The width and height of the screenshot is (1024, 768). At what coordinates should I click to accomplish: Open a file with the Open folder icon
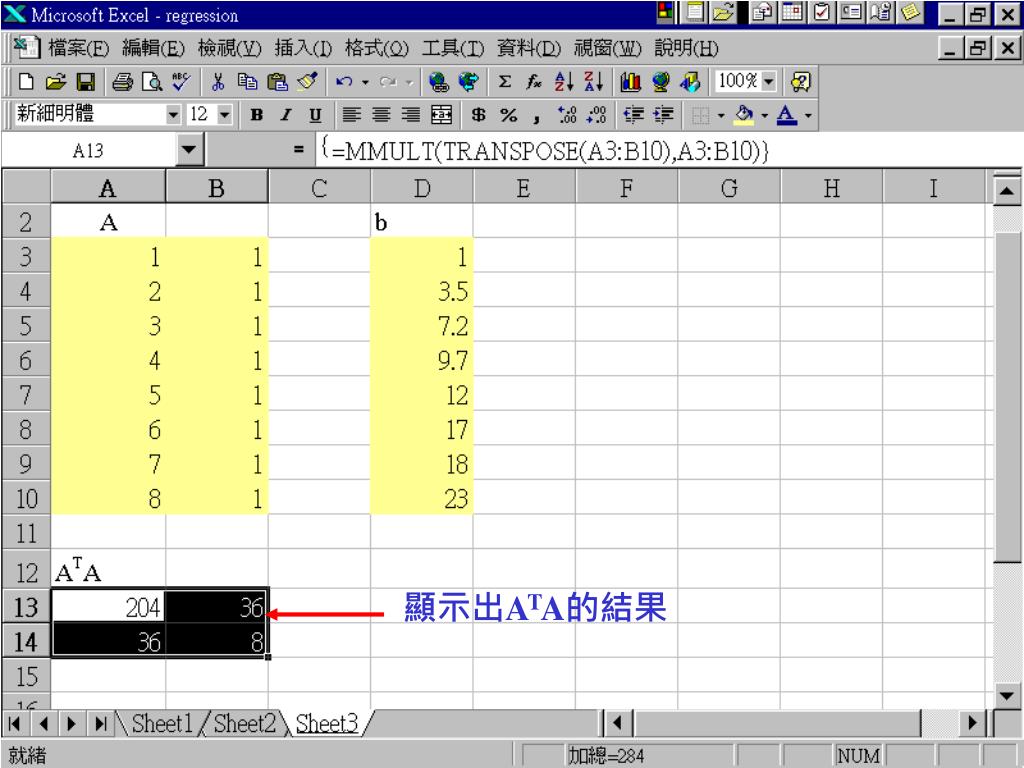56,82
